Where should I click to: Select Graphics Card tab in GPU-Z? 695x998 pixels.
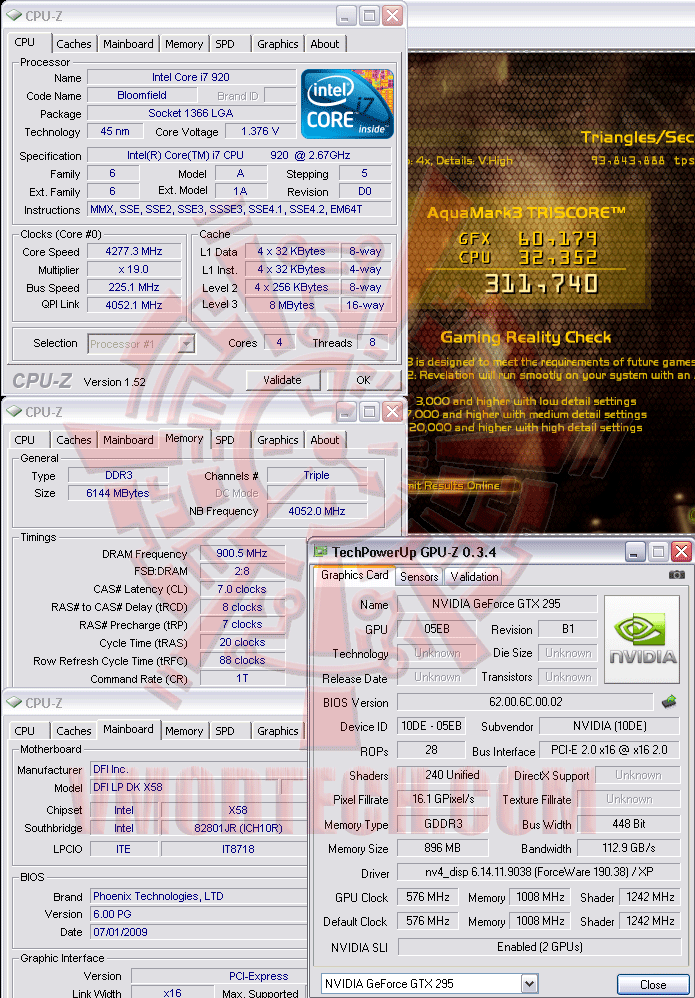pos(355,575)
